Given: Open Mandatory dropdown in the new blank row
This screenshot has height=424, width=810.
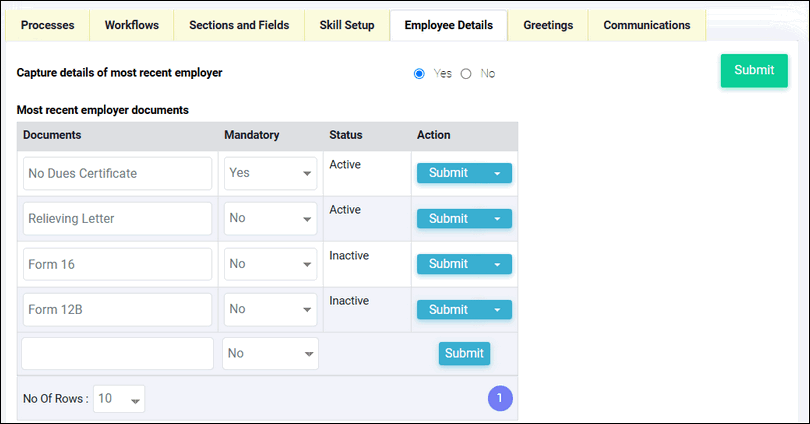Looking at the screenshot, I should click(x=270, y=354).
